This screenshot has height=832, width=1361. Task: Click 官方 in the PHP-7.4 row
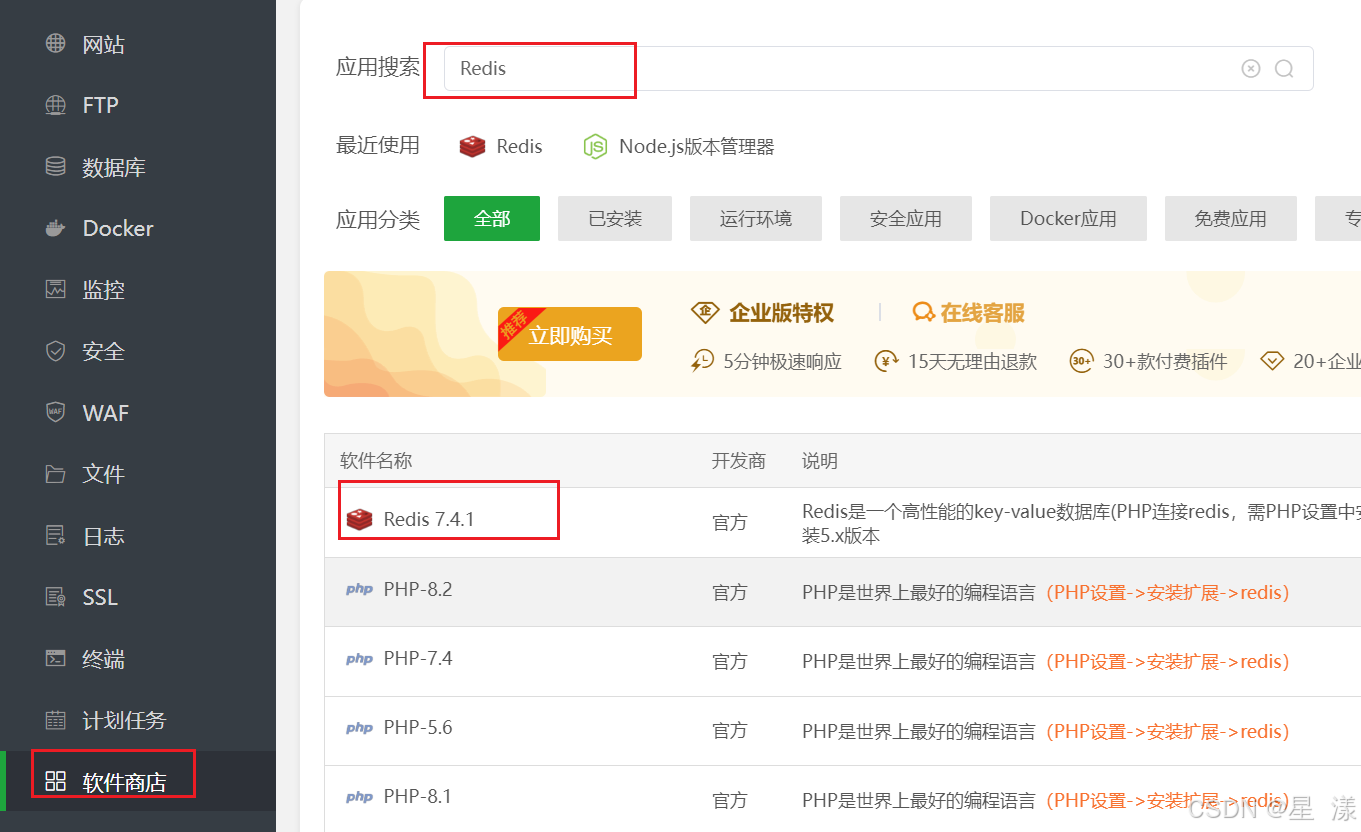tap(730, 661)
